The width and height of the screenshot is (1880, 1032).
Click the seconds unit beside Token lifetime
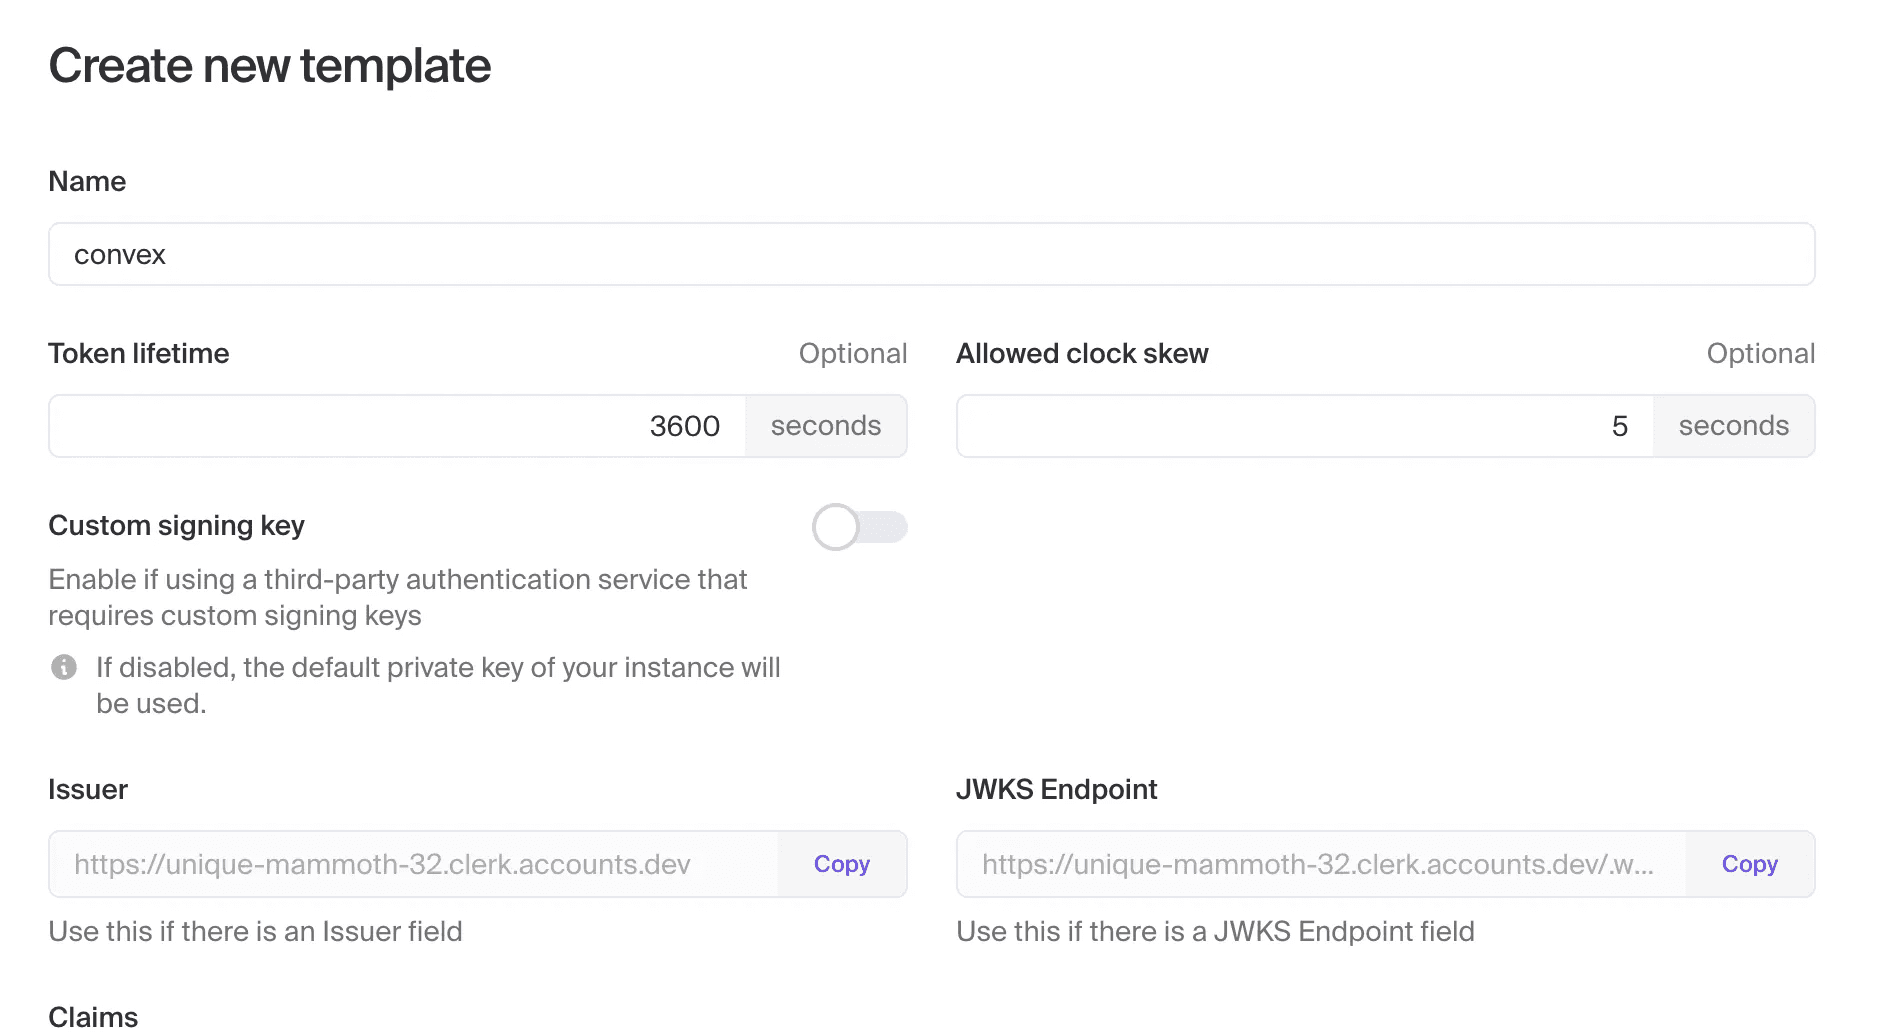point(825,426)
